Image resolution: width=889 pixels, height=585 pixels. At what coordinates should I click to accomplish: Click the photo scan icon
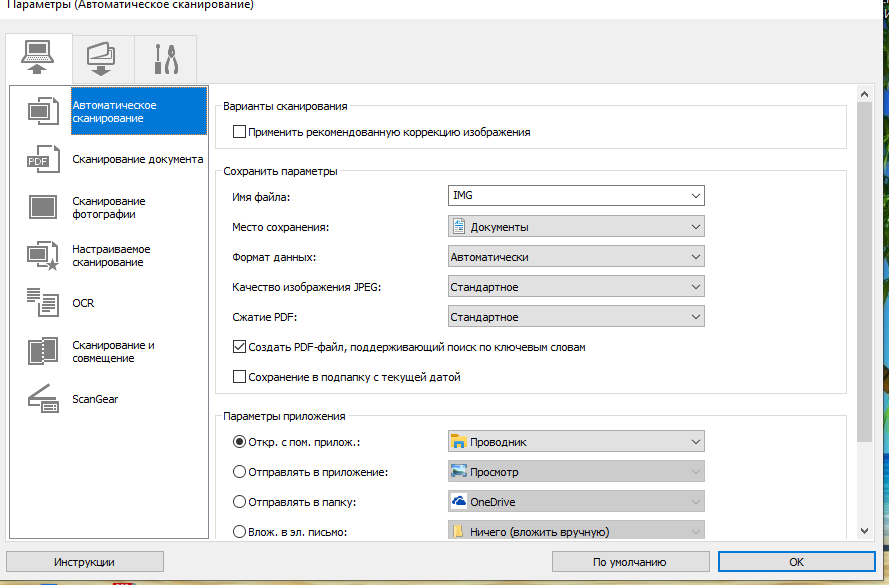point(43,207)
